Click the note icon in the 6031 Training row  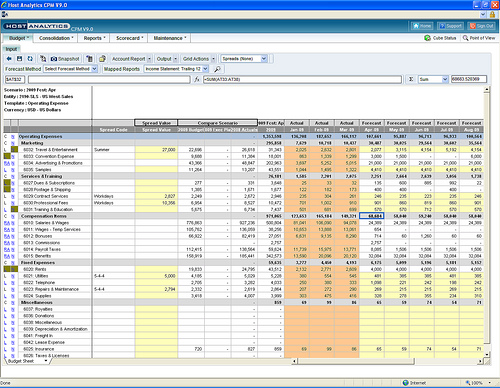pyautogui.click(x=14, y=209)
